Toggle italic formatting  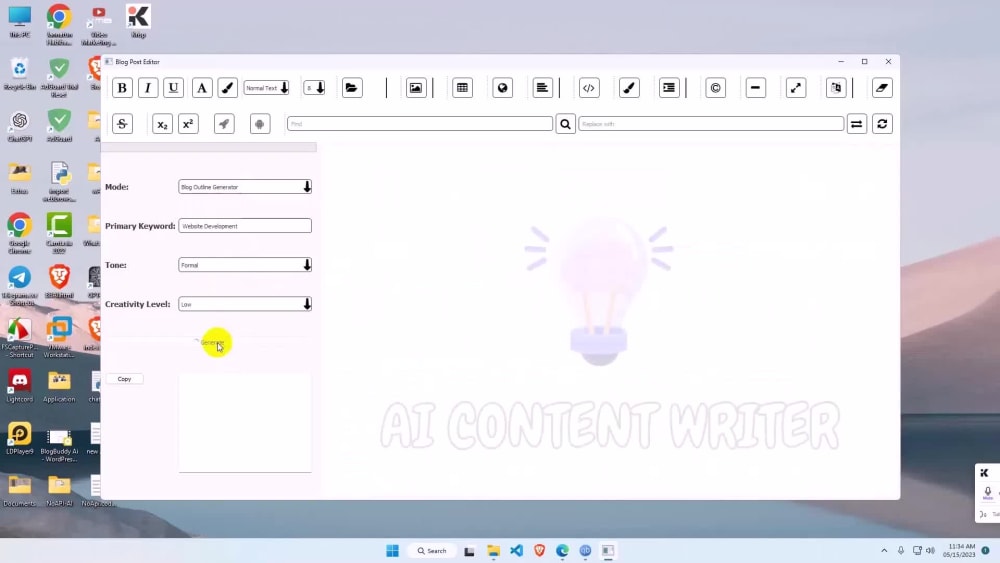click(148, 88)
